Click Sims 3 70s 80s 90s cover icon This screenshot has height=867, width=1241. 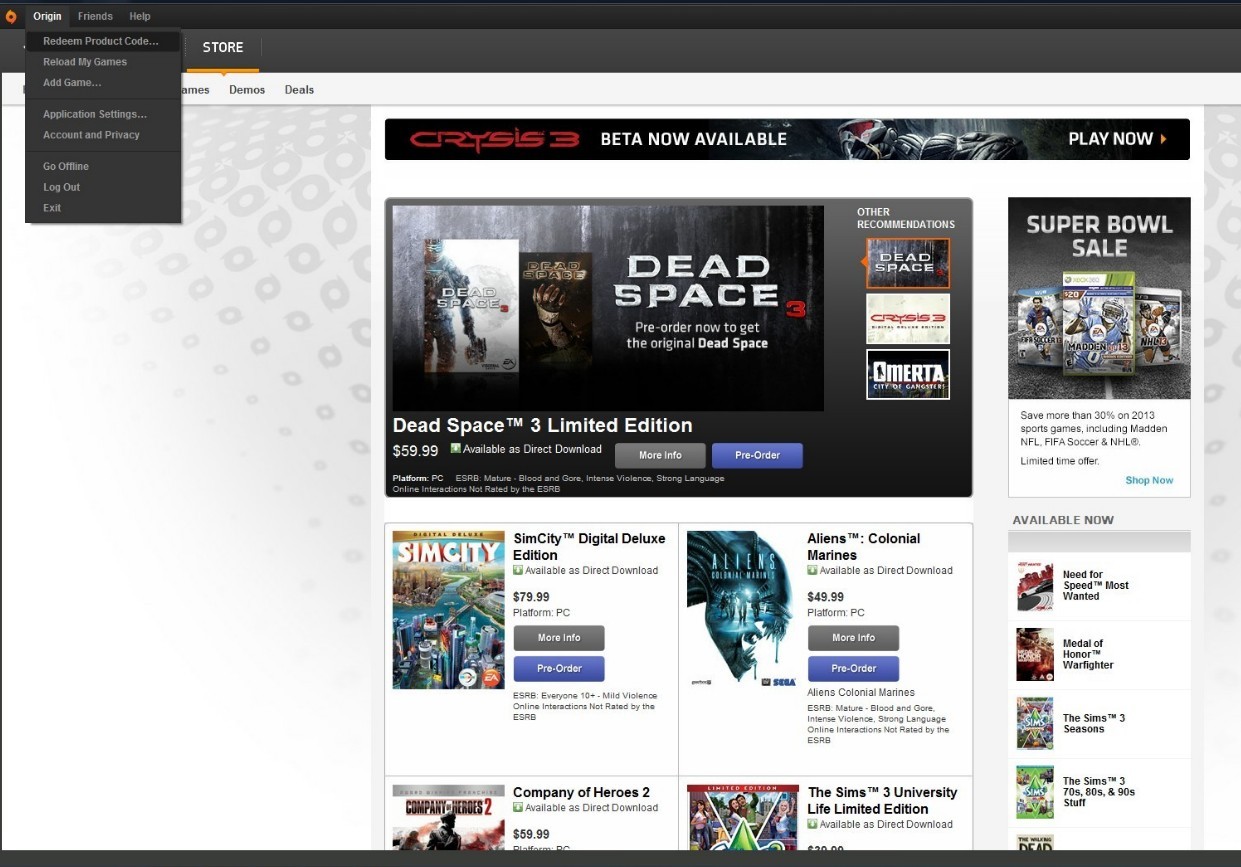1035,792
